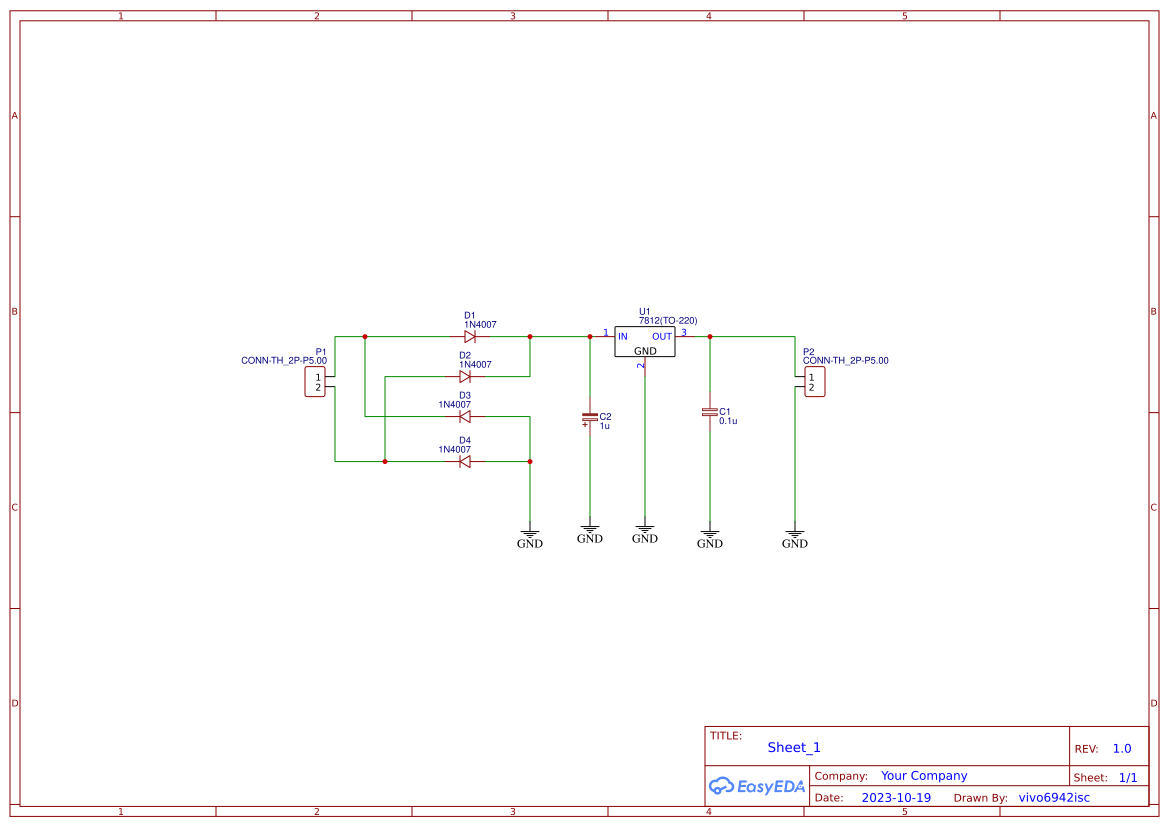Screen dimensions: 1169x827
Task: Select the D2 diode symbol
Action: click(x=465, y=377)
